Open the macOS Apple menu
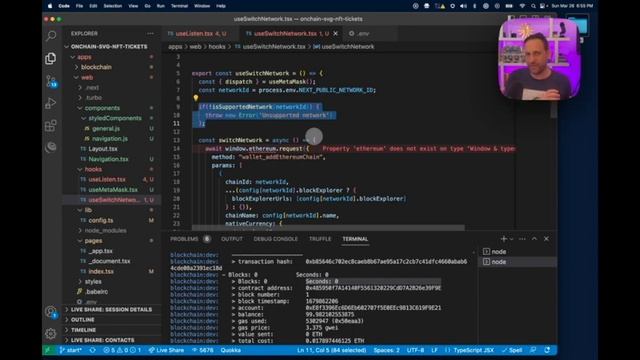The height and width of the screenshot is (360, 640). (x=50, y=6)
